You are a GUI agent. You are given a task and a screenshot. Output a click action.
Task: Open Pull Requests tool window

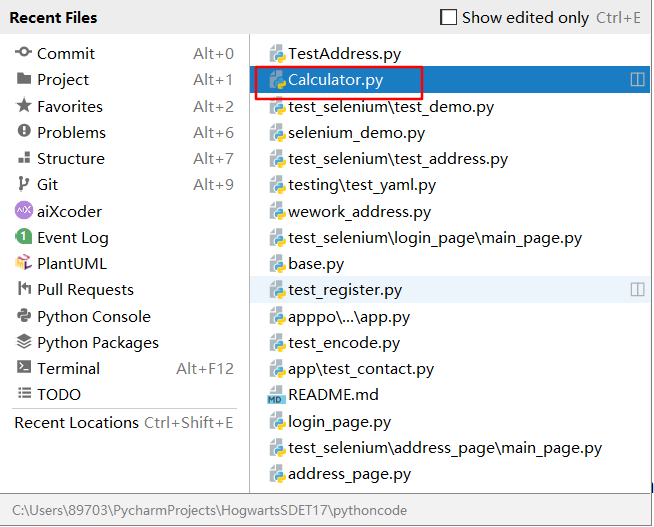coord(124,289)
